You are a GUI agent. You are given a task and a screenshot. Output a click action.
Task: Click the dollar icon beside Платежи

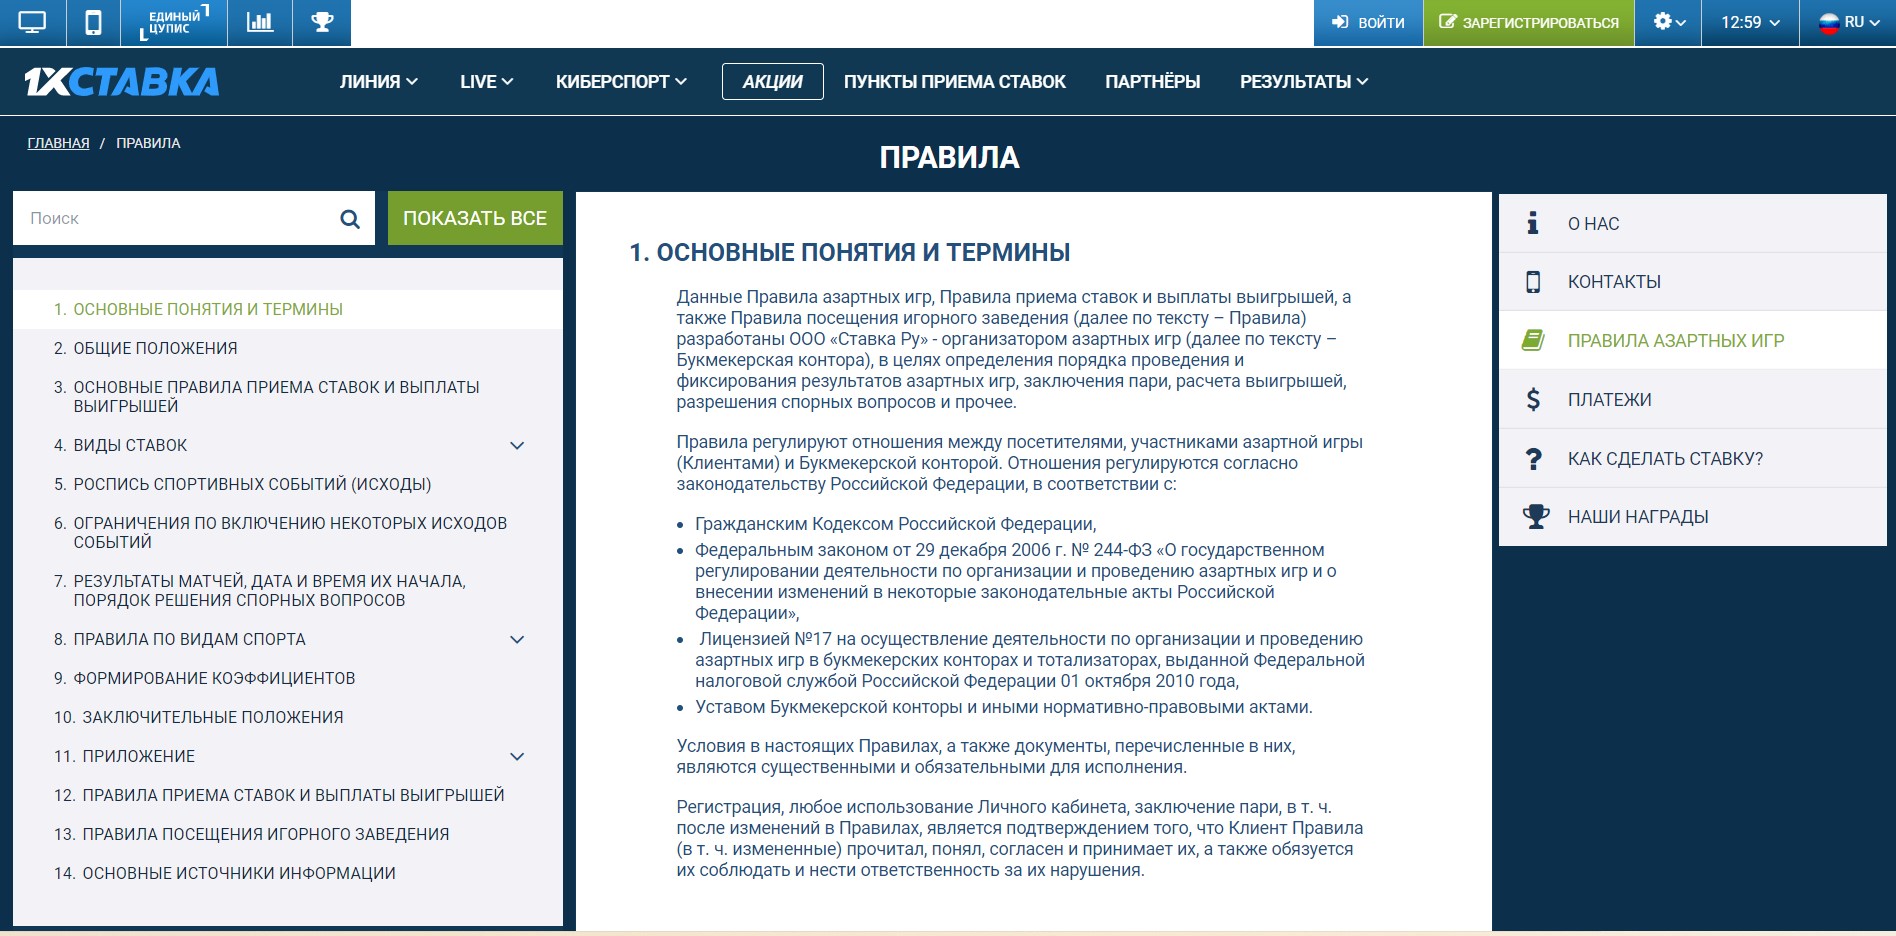[1533, 400]
